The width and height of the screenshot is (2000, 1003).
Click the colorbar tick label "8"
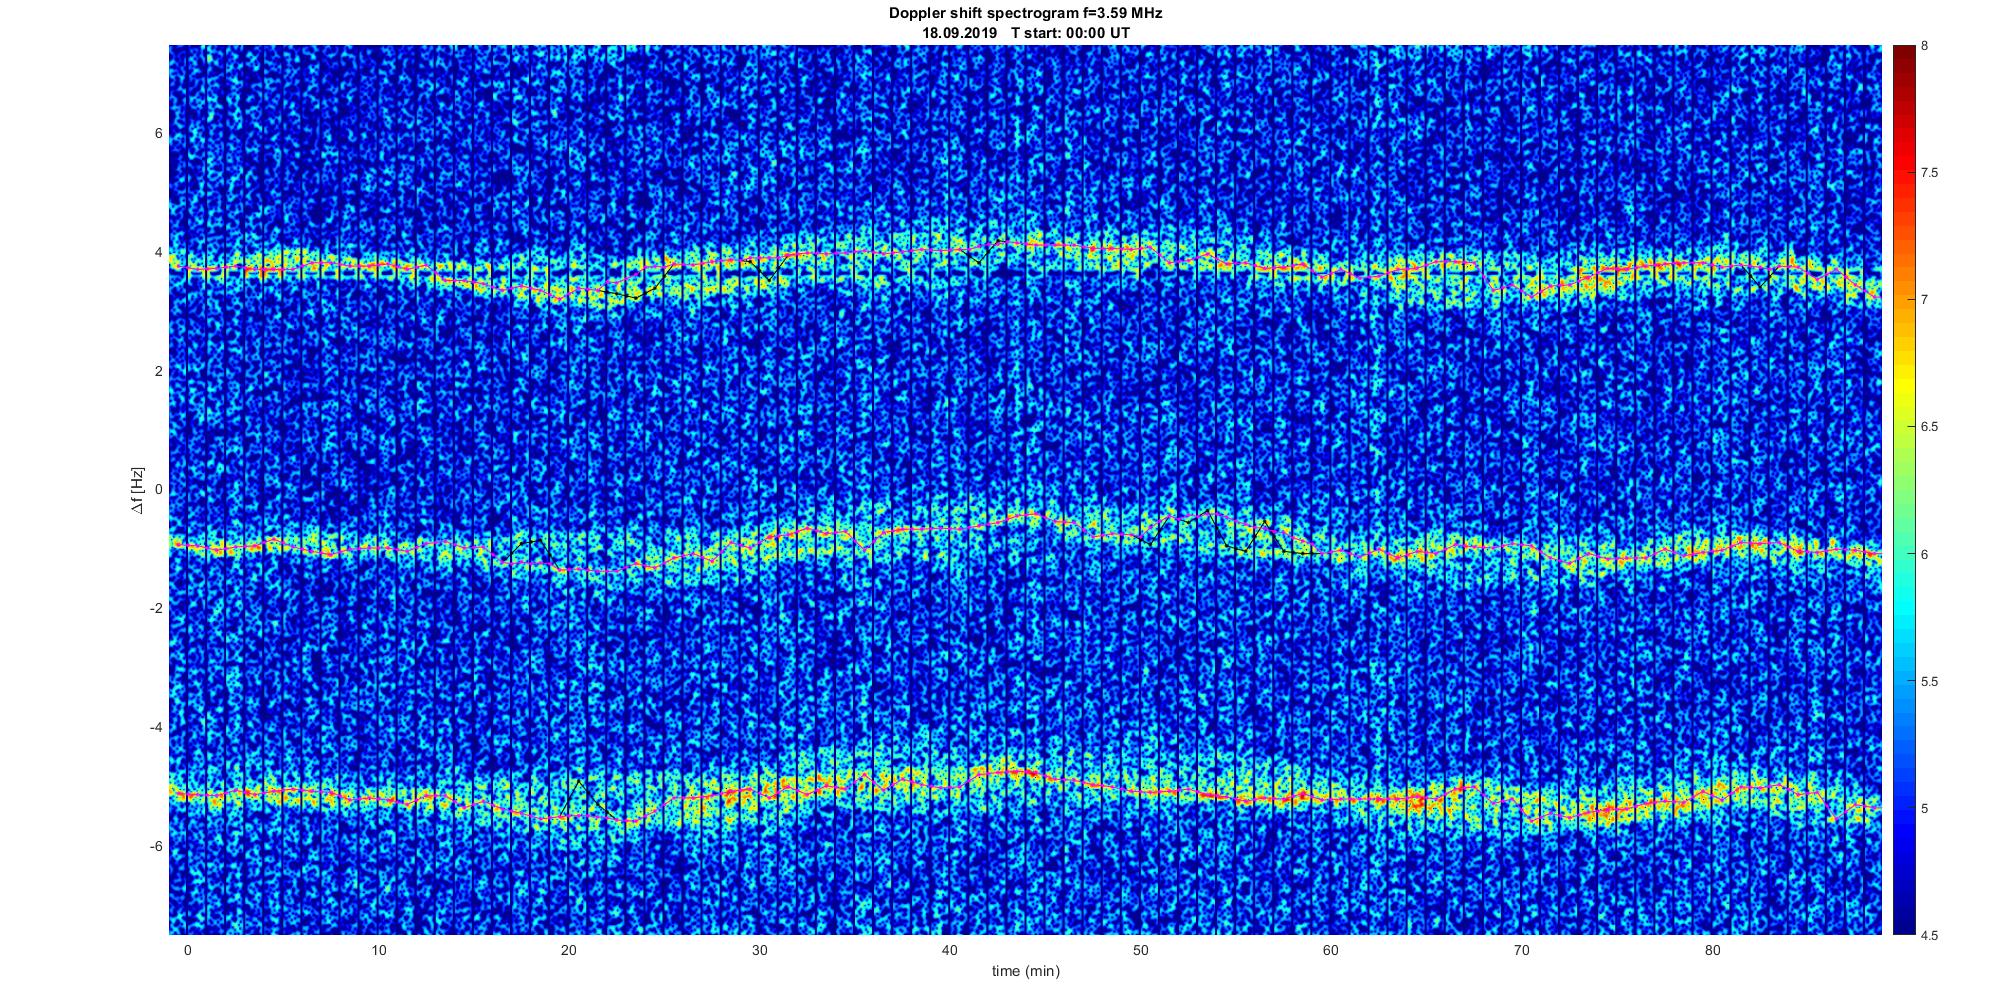point(1925,46)
